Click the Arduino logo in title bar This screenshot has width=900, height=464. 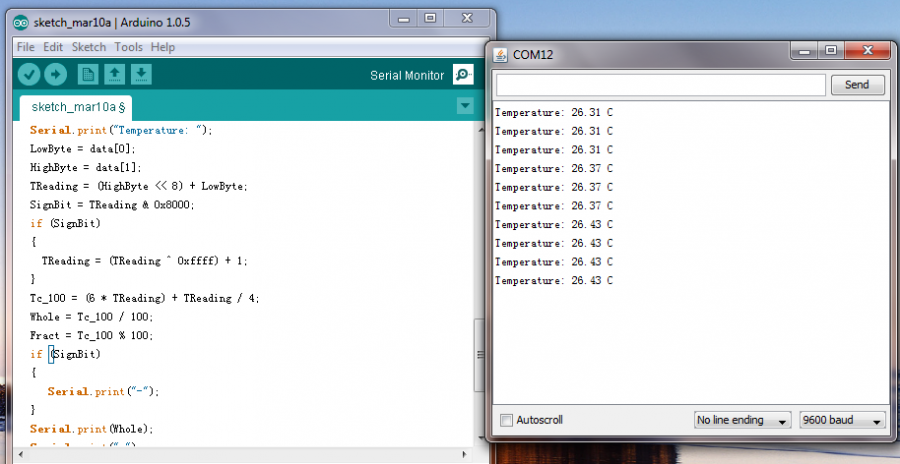(x=21, y=21)
